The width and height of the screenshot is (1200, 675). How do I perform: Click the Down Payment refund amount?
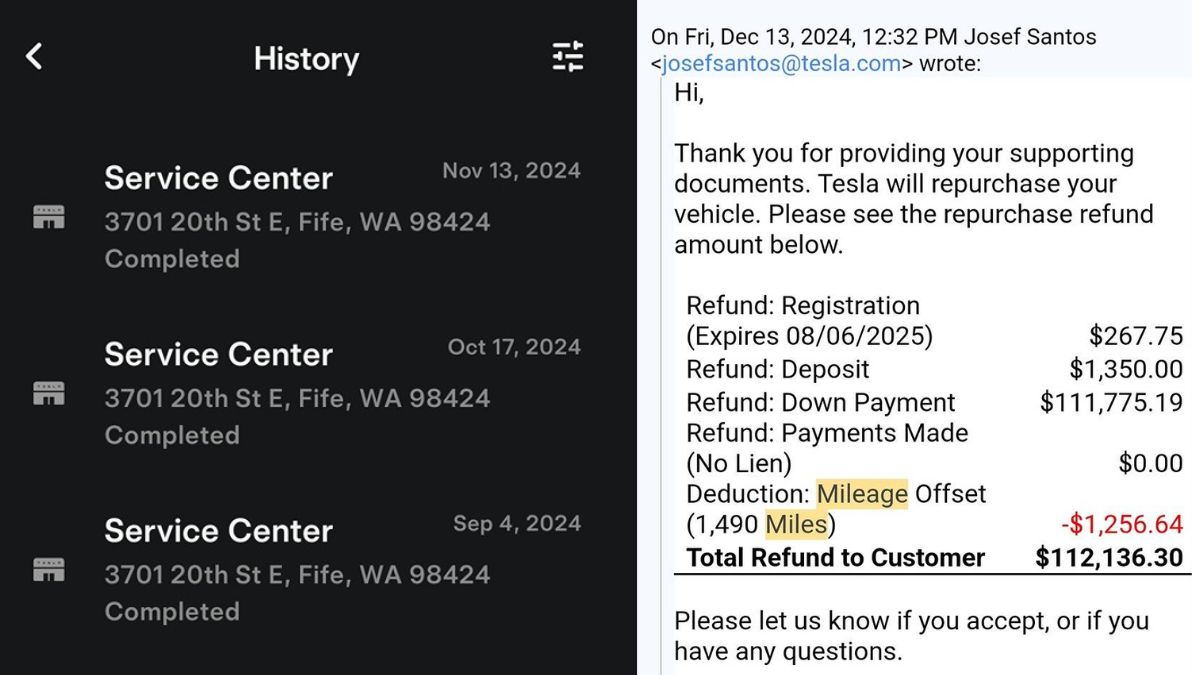click(x=1111, y=402)
